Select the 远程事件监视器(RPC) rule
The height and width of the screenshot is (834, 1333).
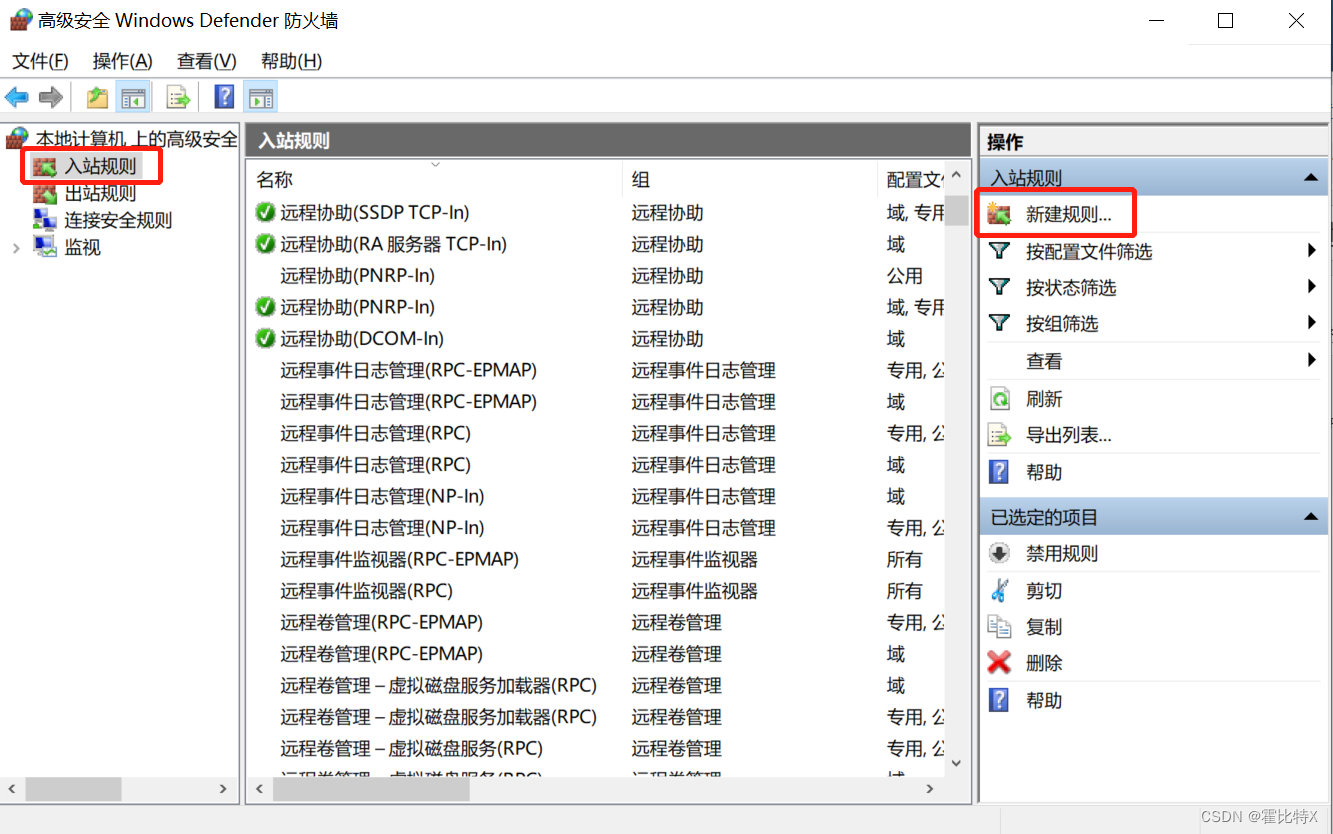[366, 591]
